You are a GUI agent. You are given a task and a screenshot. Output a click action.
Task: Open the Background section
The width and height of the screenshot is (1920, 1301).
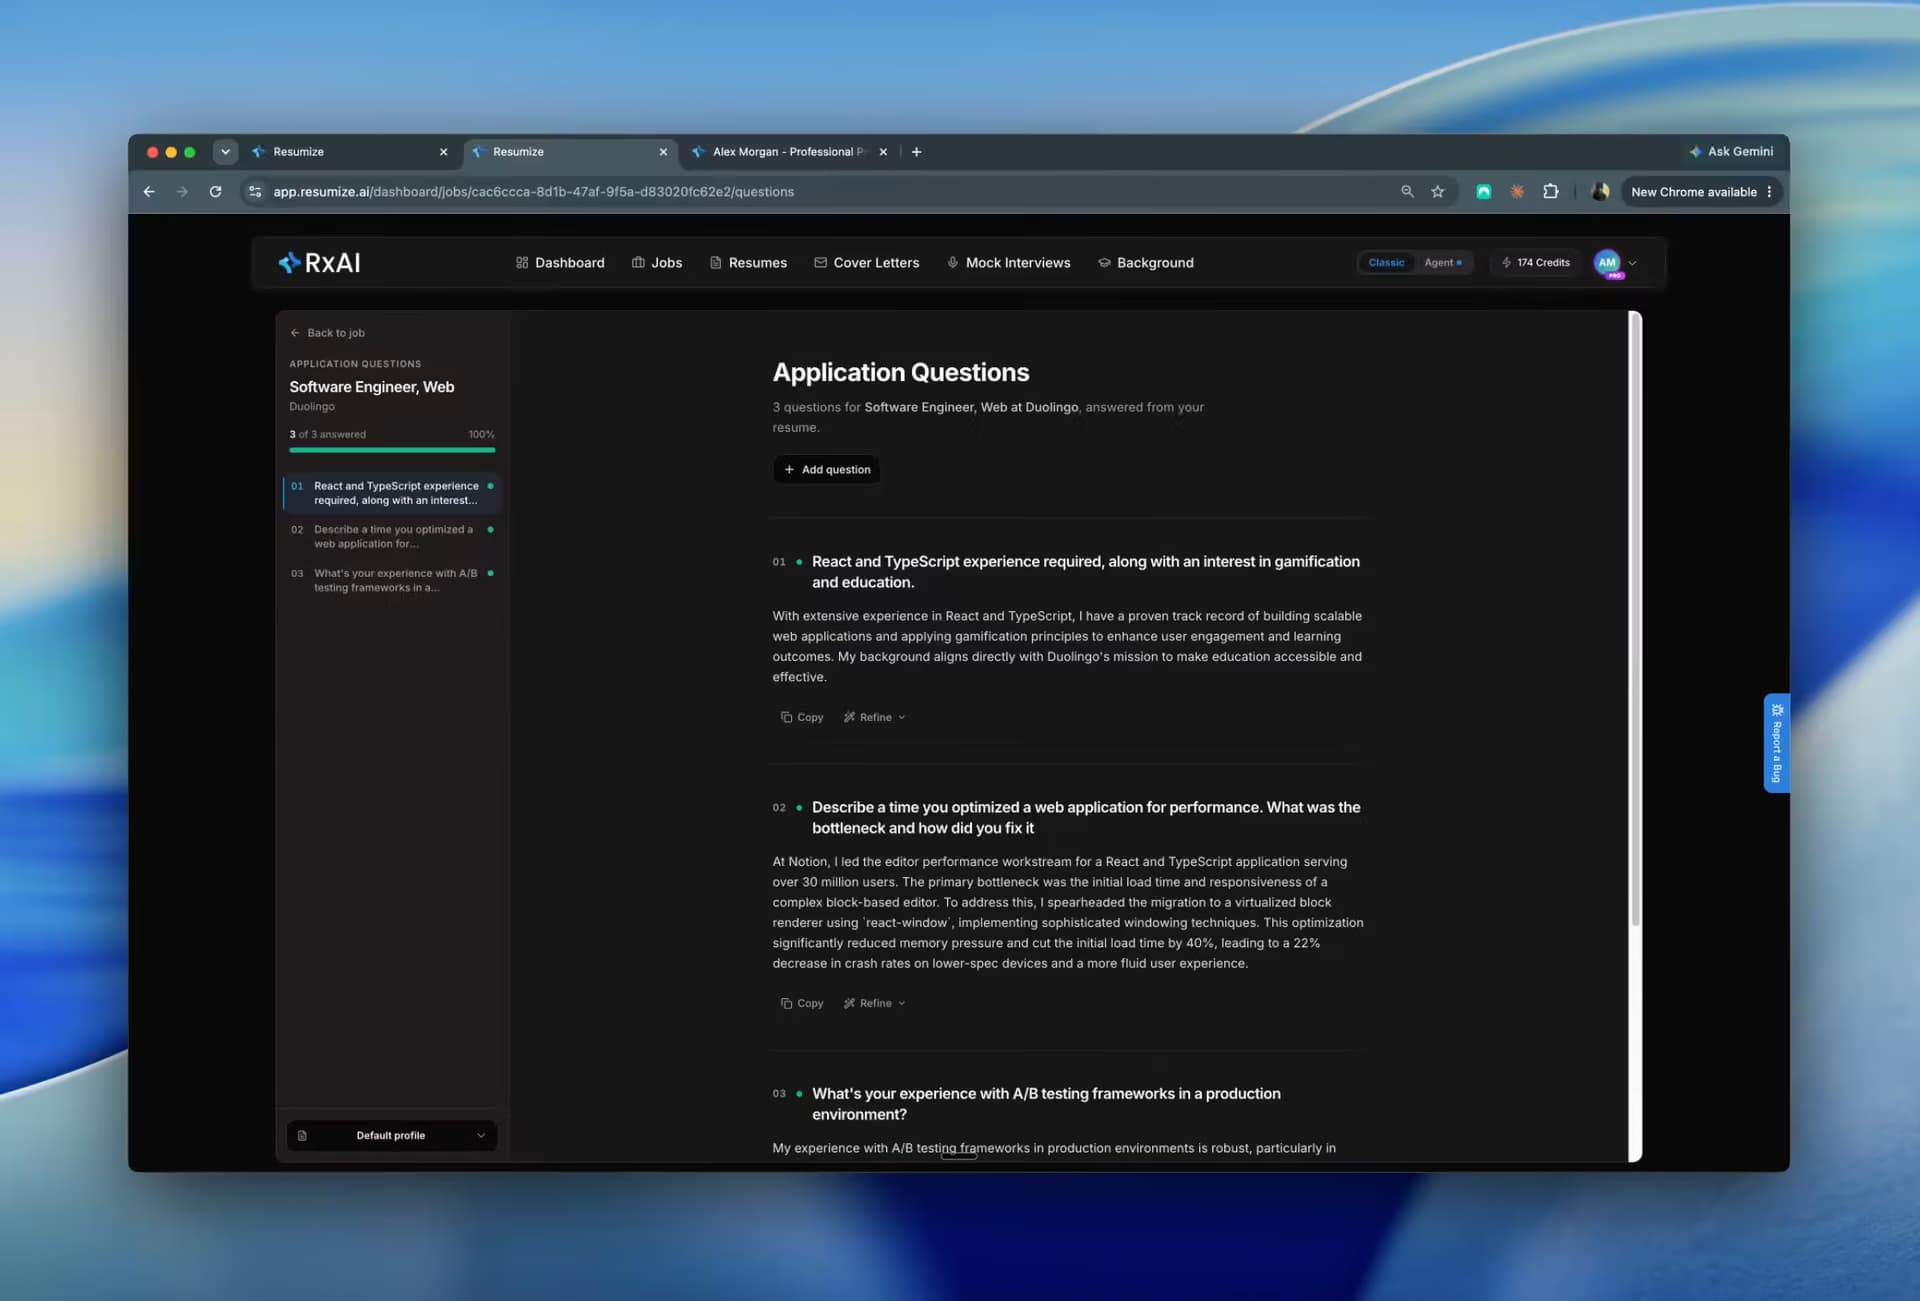1145,263
